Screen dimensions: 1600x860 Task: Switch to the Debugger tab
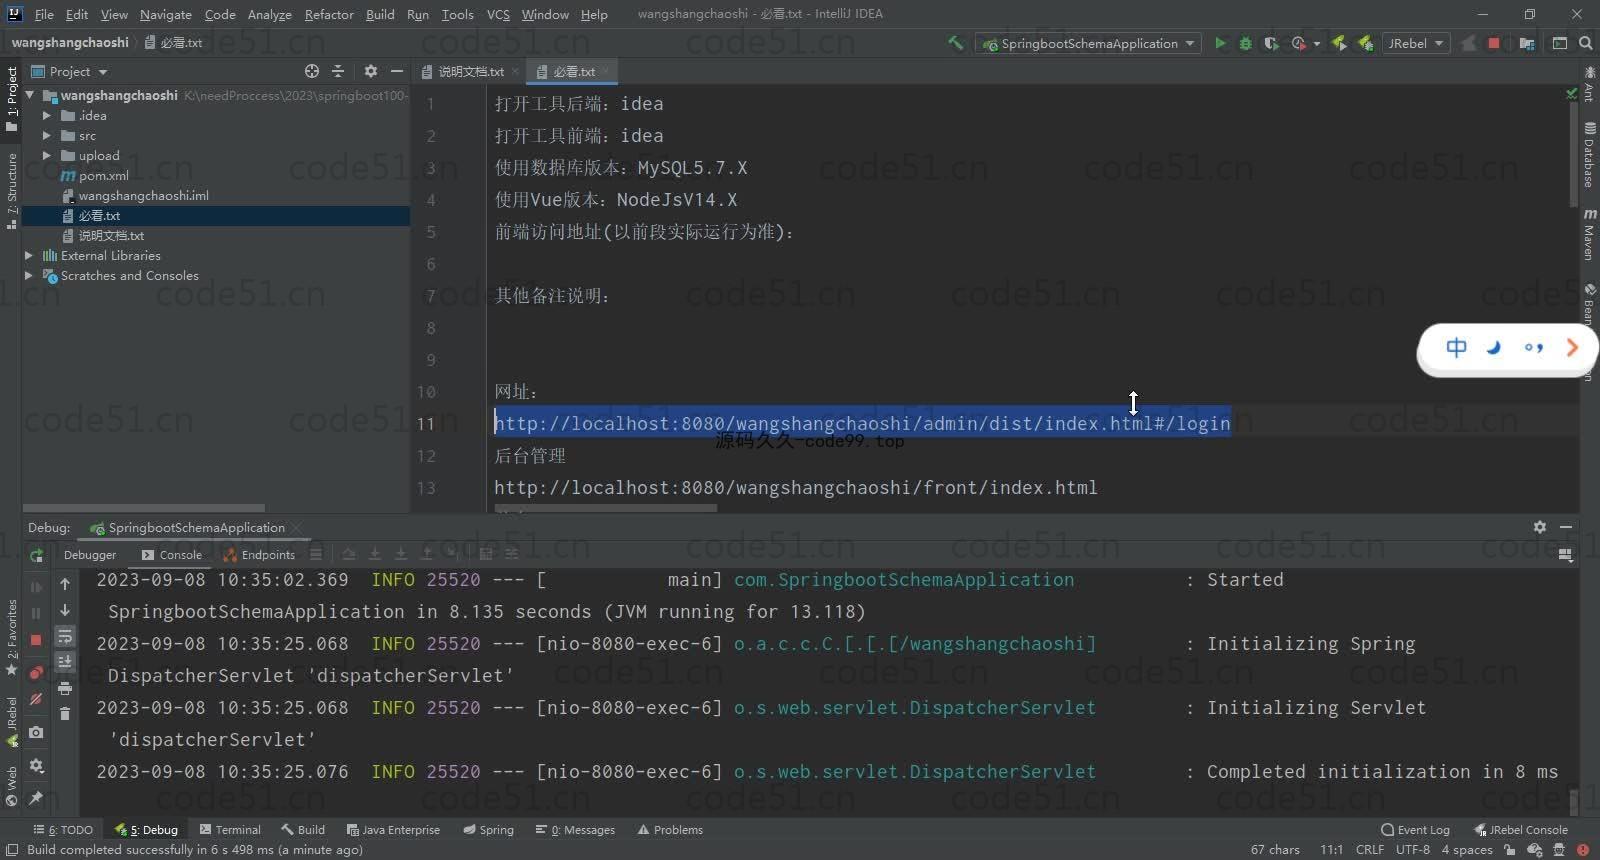pos(89,555)
